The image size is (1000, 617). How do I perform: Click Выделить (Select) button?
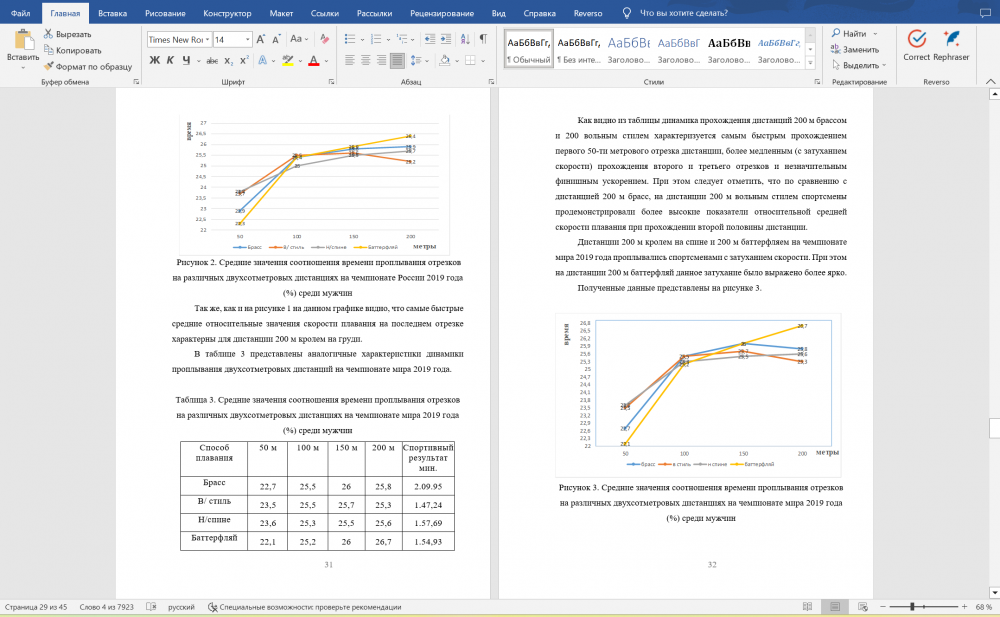click(859, 65)
